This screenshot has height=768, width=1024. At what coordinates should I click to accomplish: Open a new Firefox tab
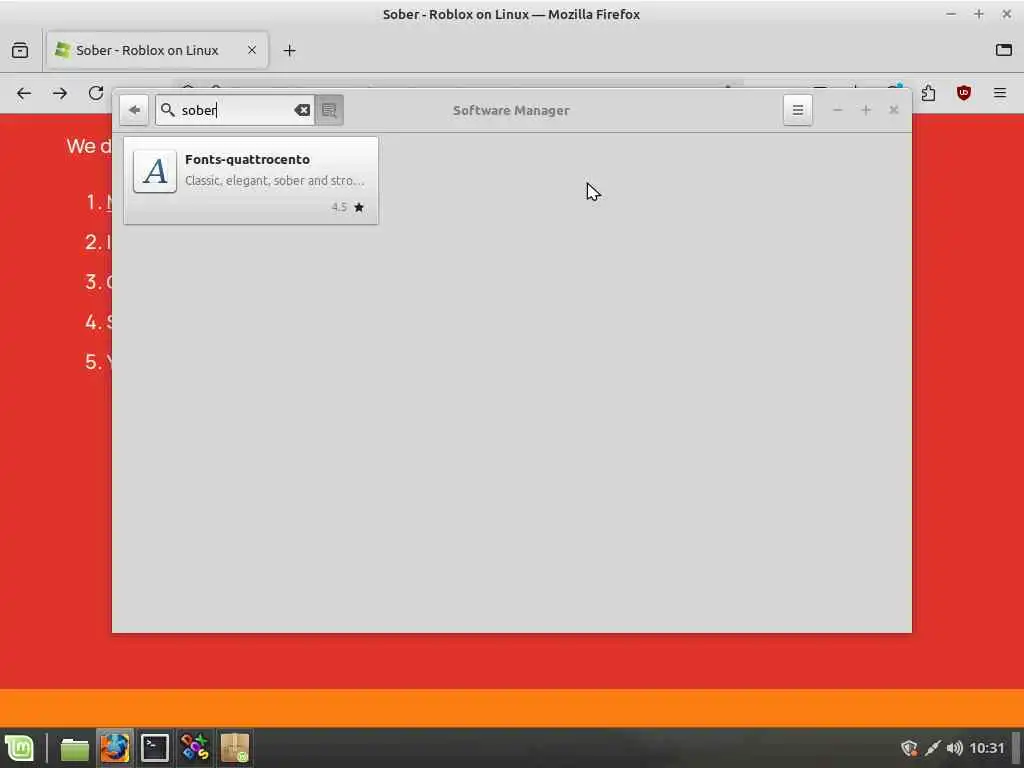pos(289,50)
